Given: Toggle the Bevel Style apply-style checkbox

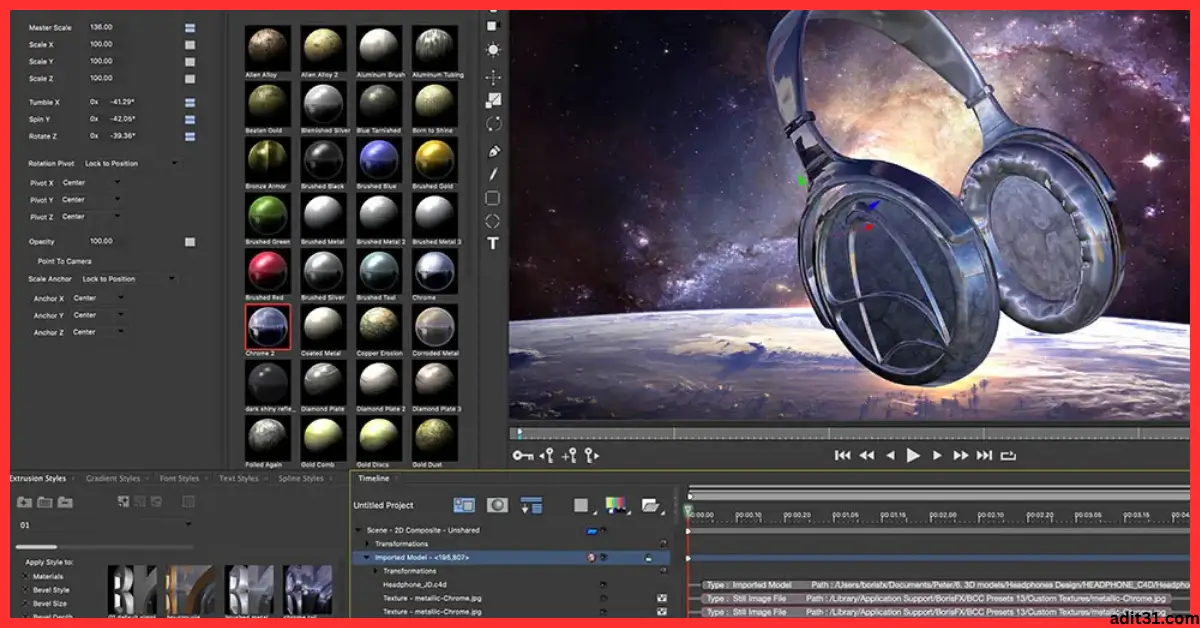Looking at the screenshot, I should pos(25,590).
